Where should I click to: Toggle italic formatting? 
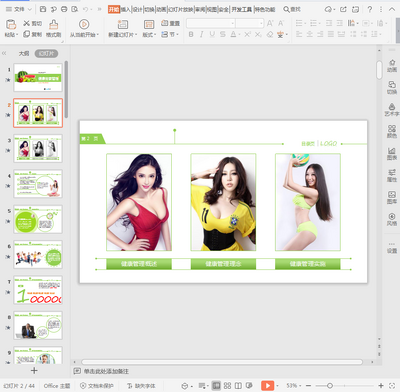201,34
